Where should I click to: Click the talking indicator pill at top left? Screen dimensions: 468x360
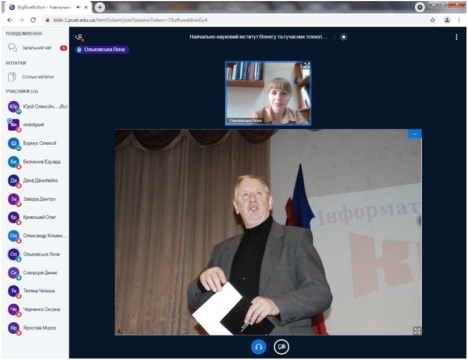102,49
